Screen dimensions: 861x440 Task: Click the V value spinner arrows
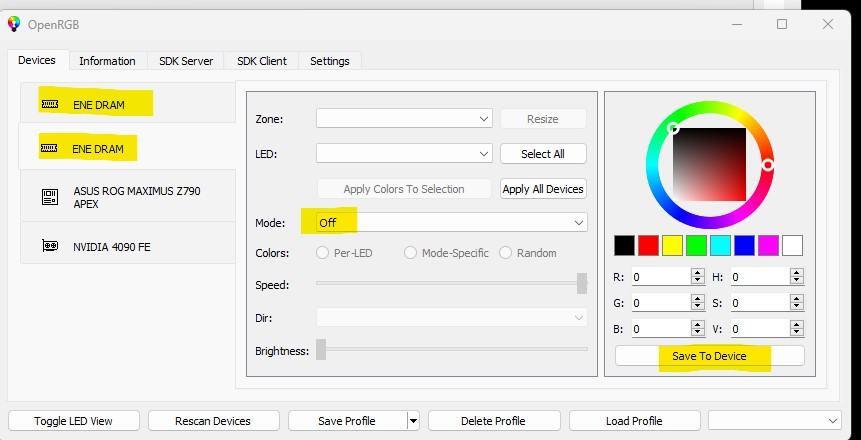tap(797, 328)
